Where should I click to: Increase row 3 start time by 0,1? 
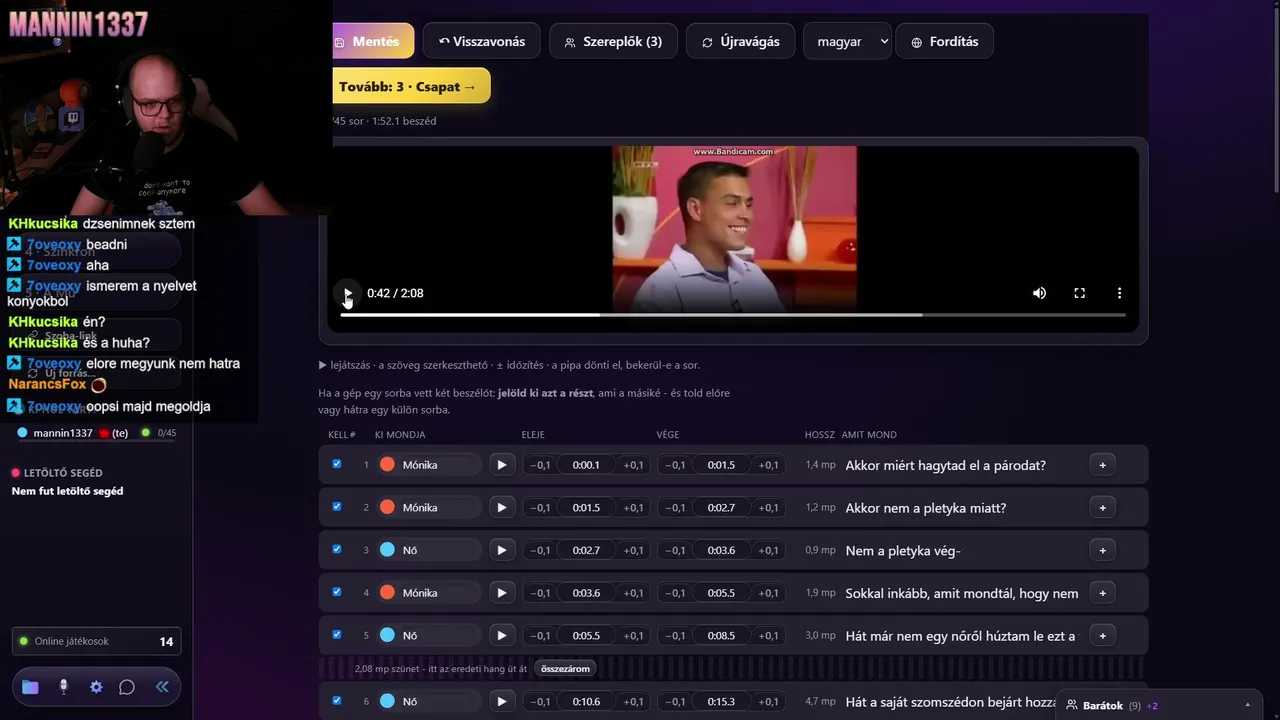click(633, 550)
